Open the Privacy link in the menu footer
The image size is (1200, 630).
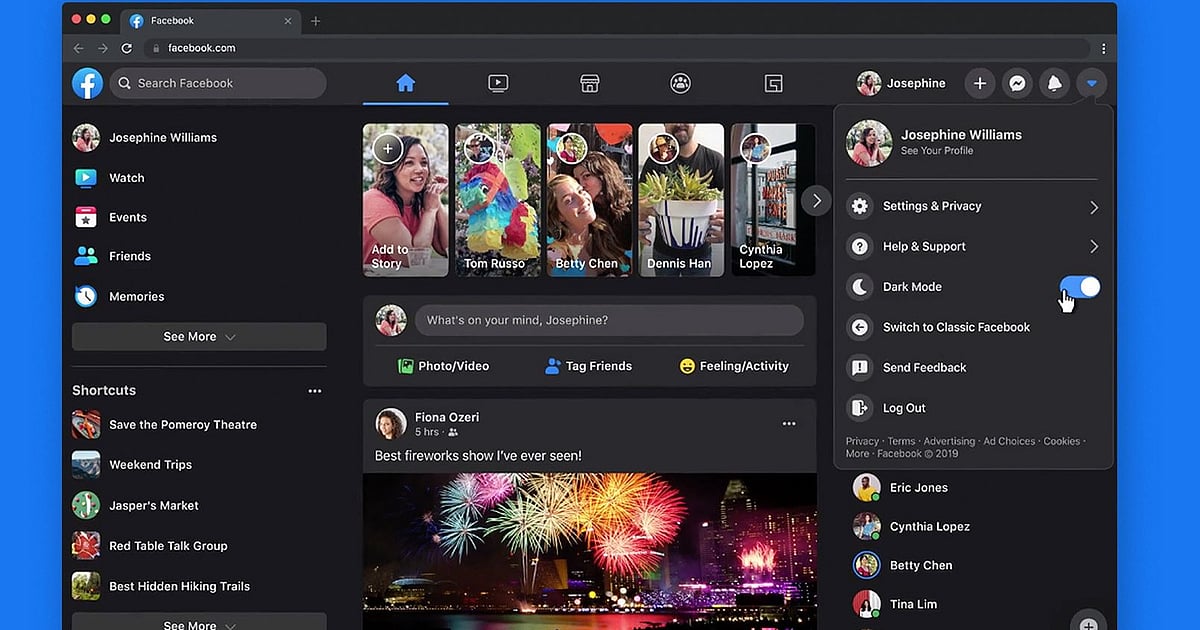tap(861, 440)
